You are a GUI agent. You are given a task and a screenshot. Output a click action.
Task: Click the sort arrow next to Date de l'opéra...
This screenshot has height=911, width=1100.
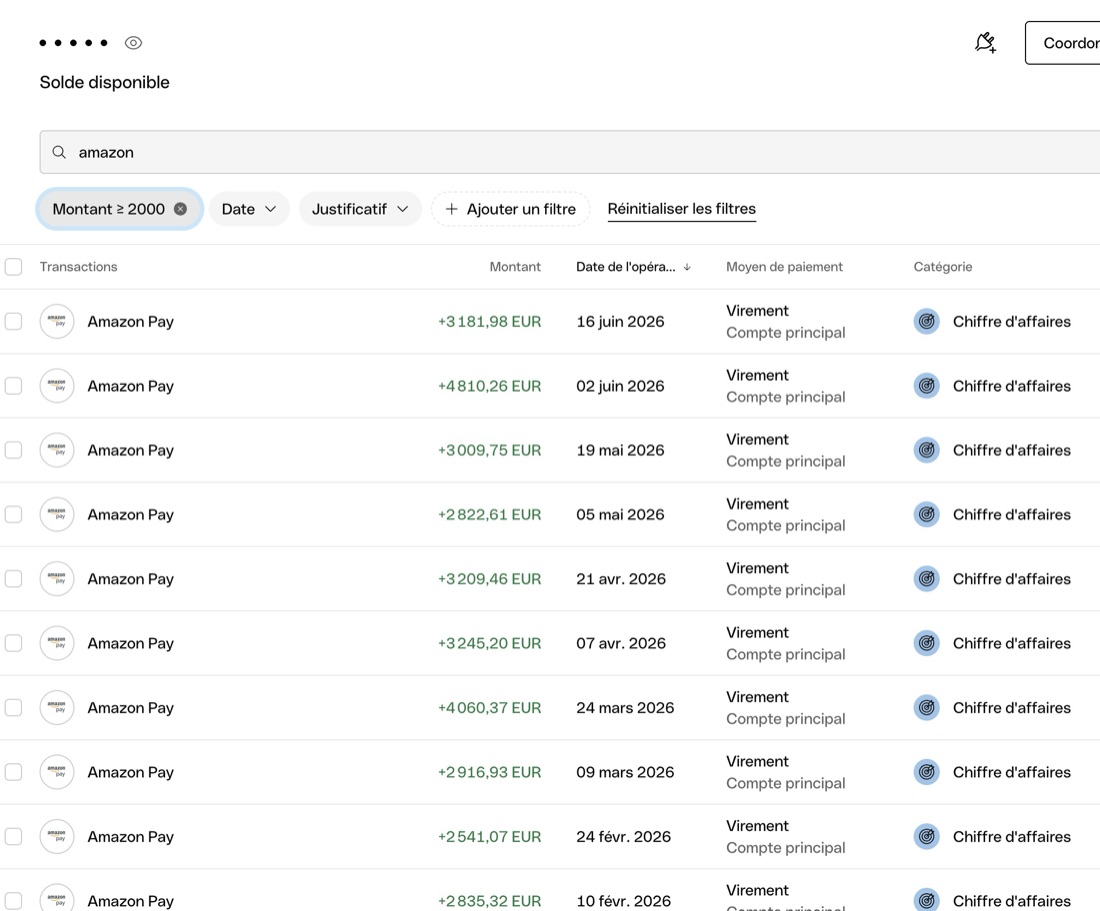tap(688, 267)
